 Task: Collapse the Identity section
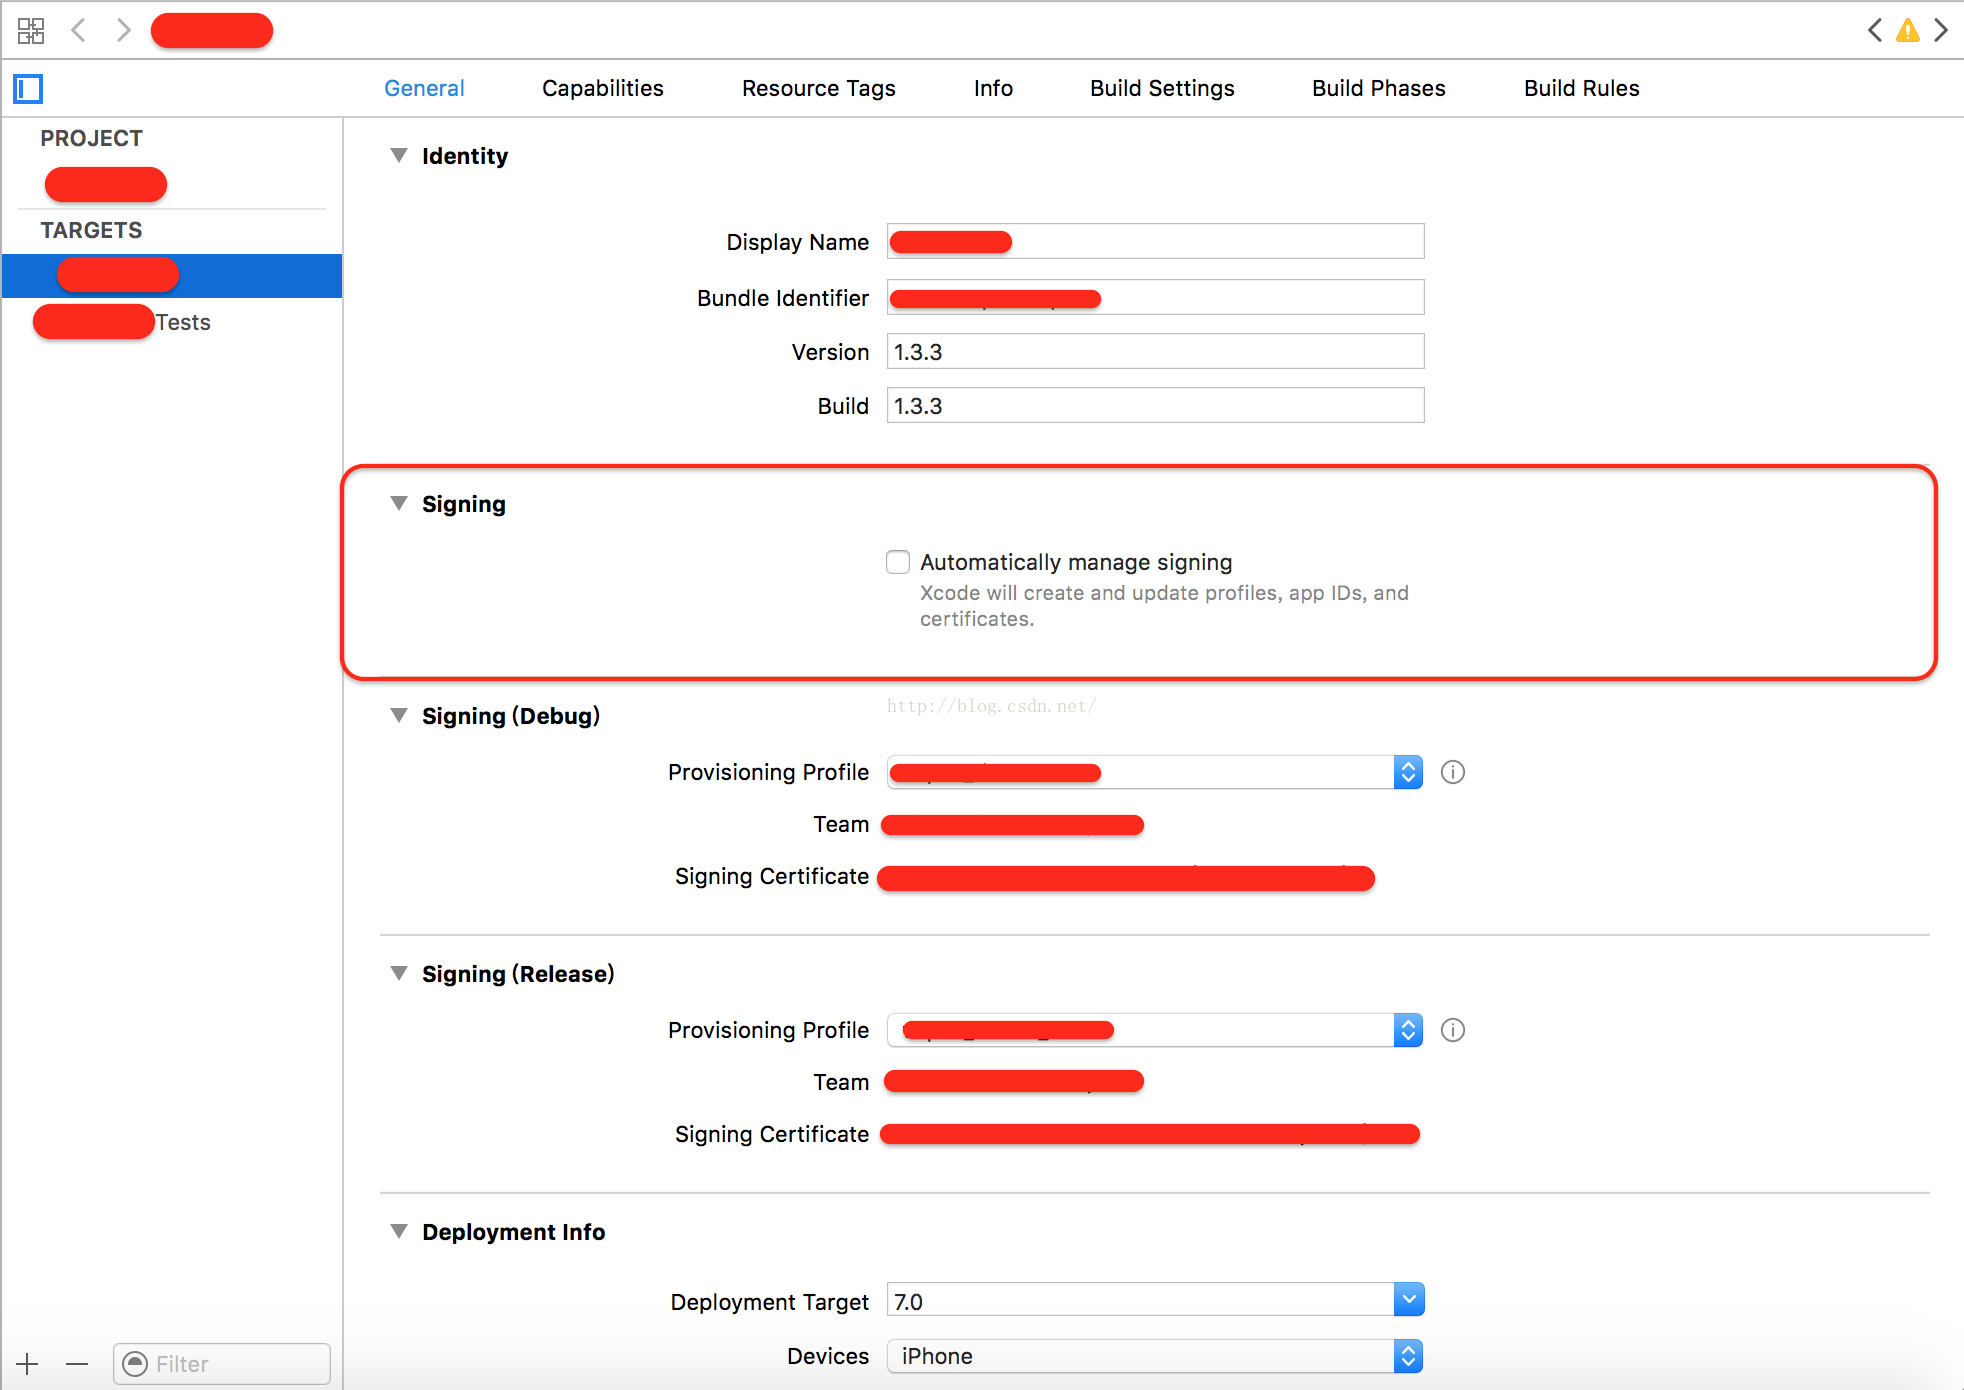pyautogui.click(x=399, y=156)
